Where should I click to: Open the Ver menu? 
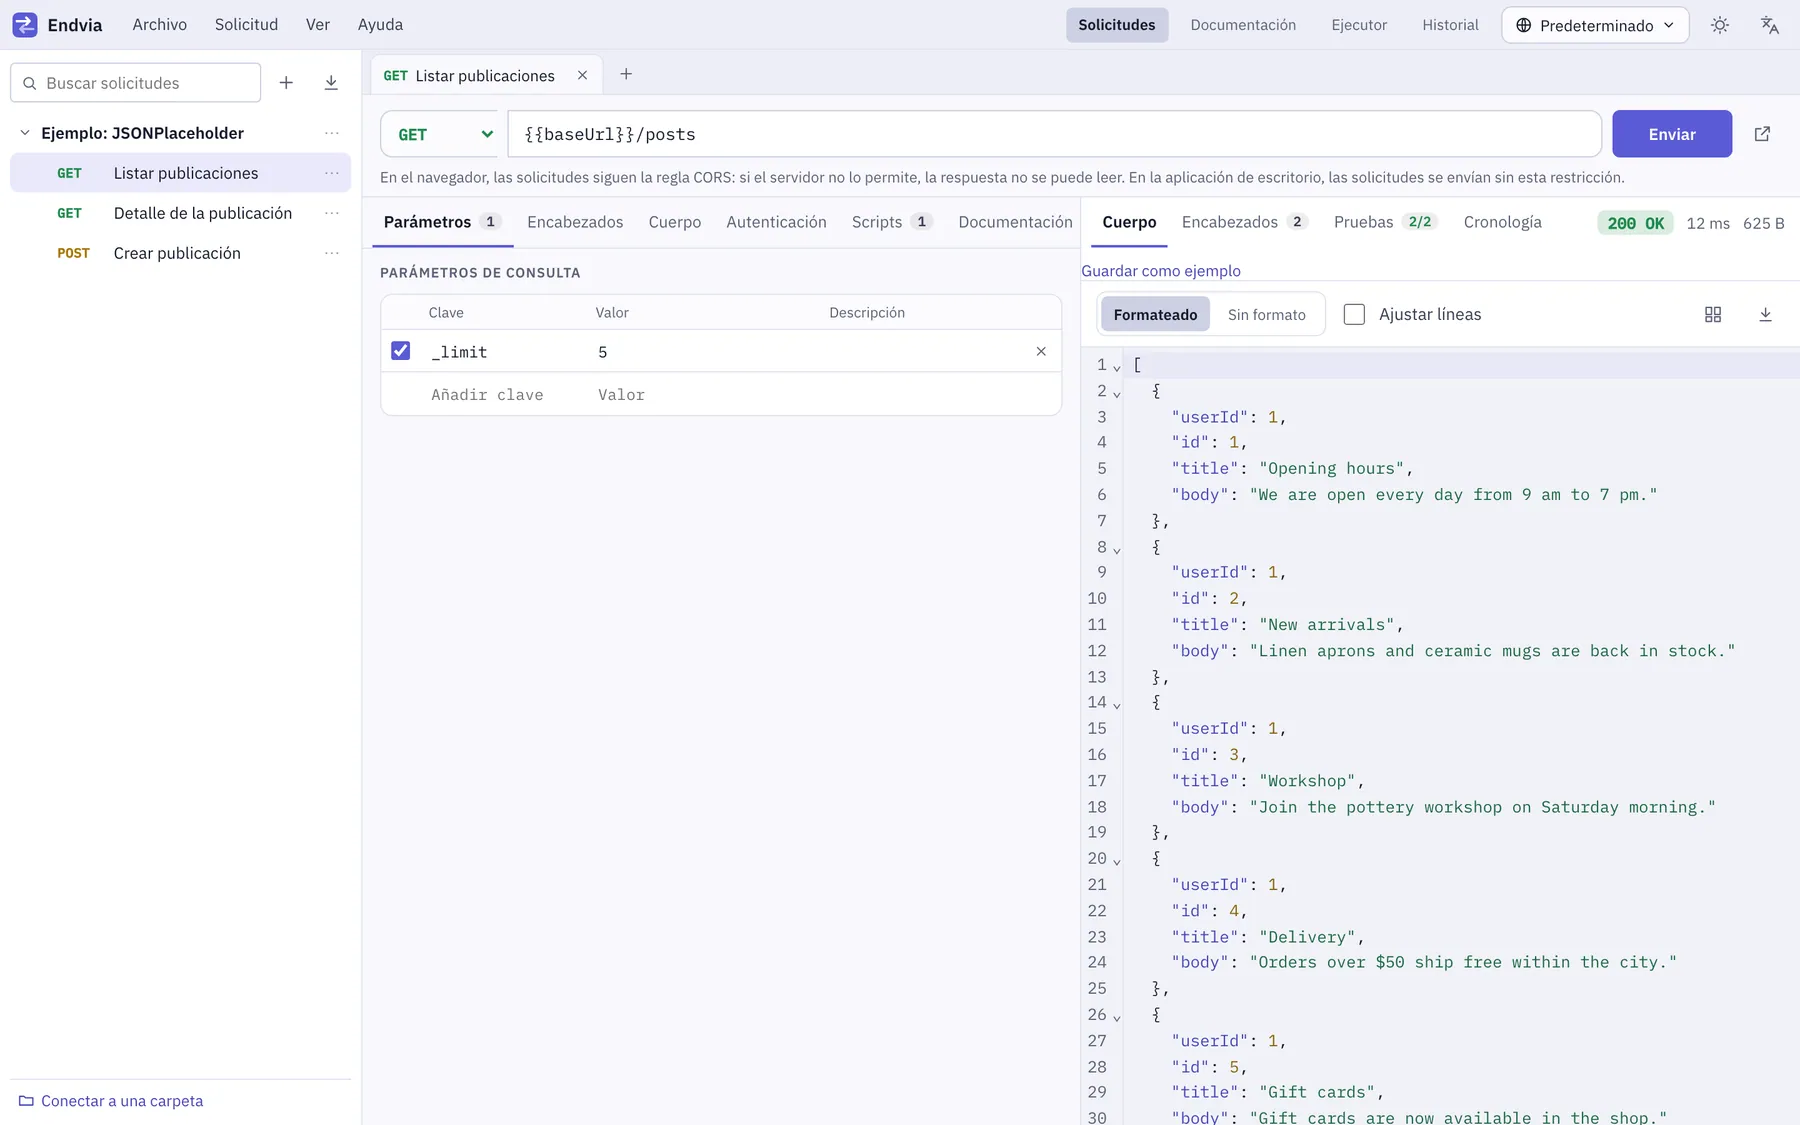pyautogui.click(x=318, y=25)
